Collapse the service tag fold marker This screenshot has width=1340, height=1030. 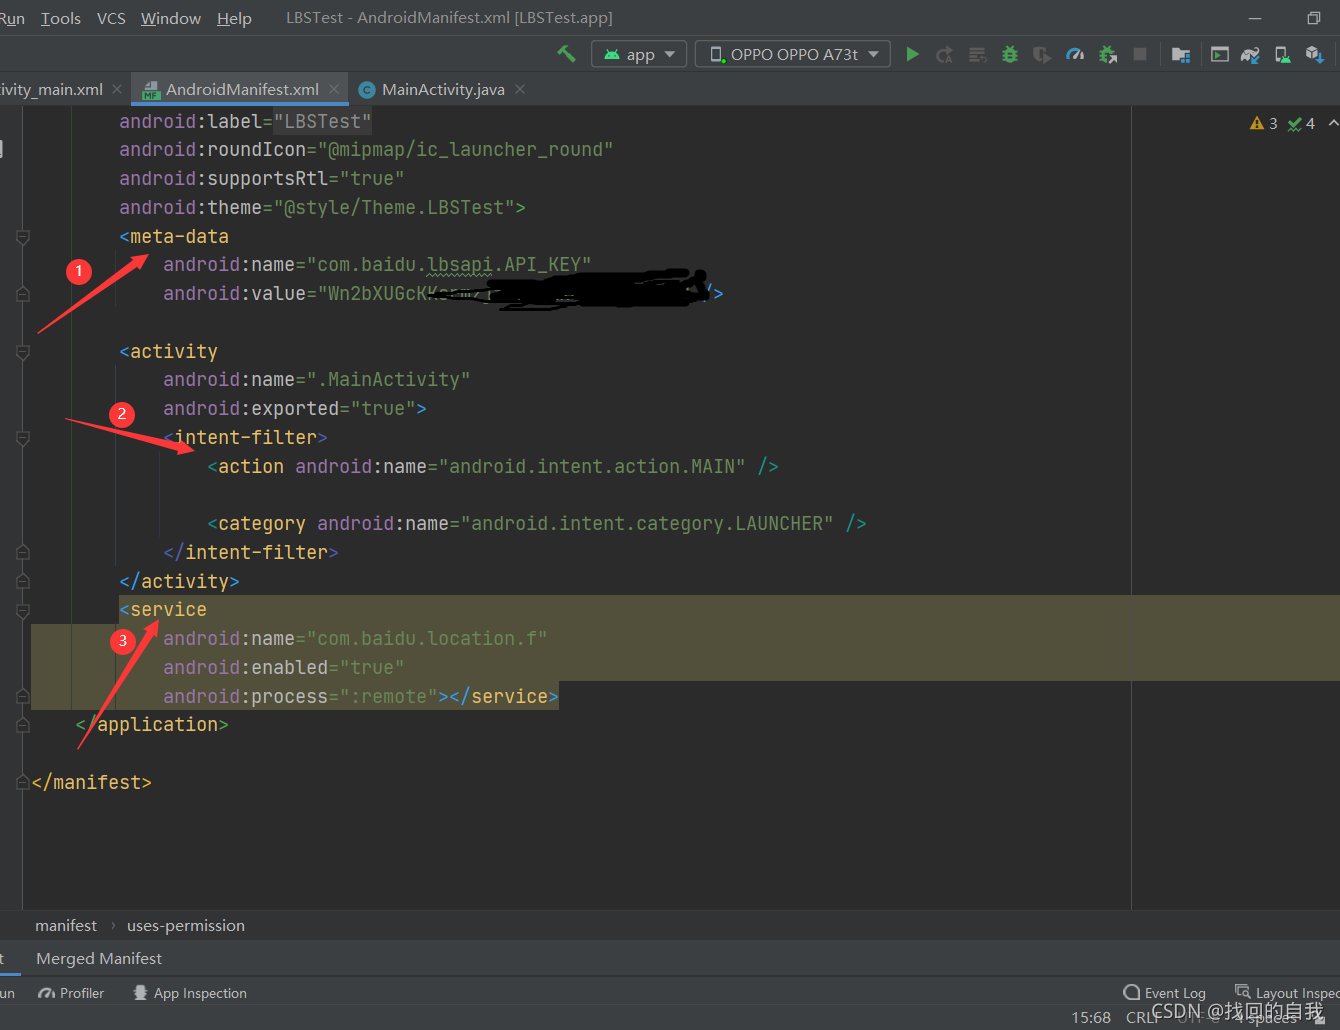(x=23, y=610)
